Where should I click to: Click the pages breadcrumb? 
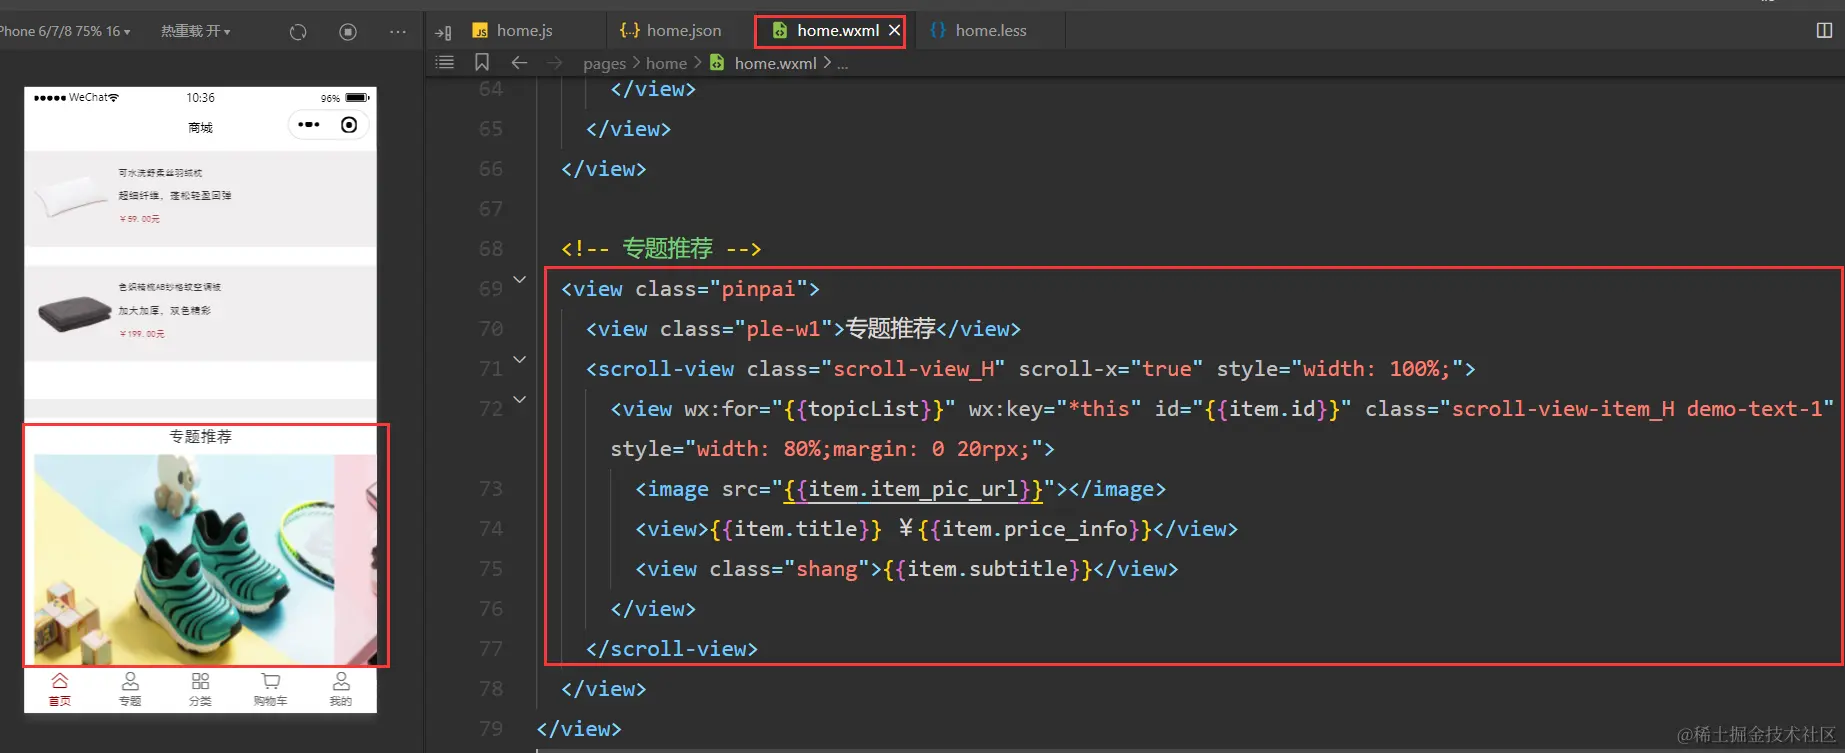[x=604, y=64]
